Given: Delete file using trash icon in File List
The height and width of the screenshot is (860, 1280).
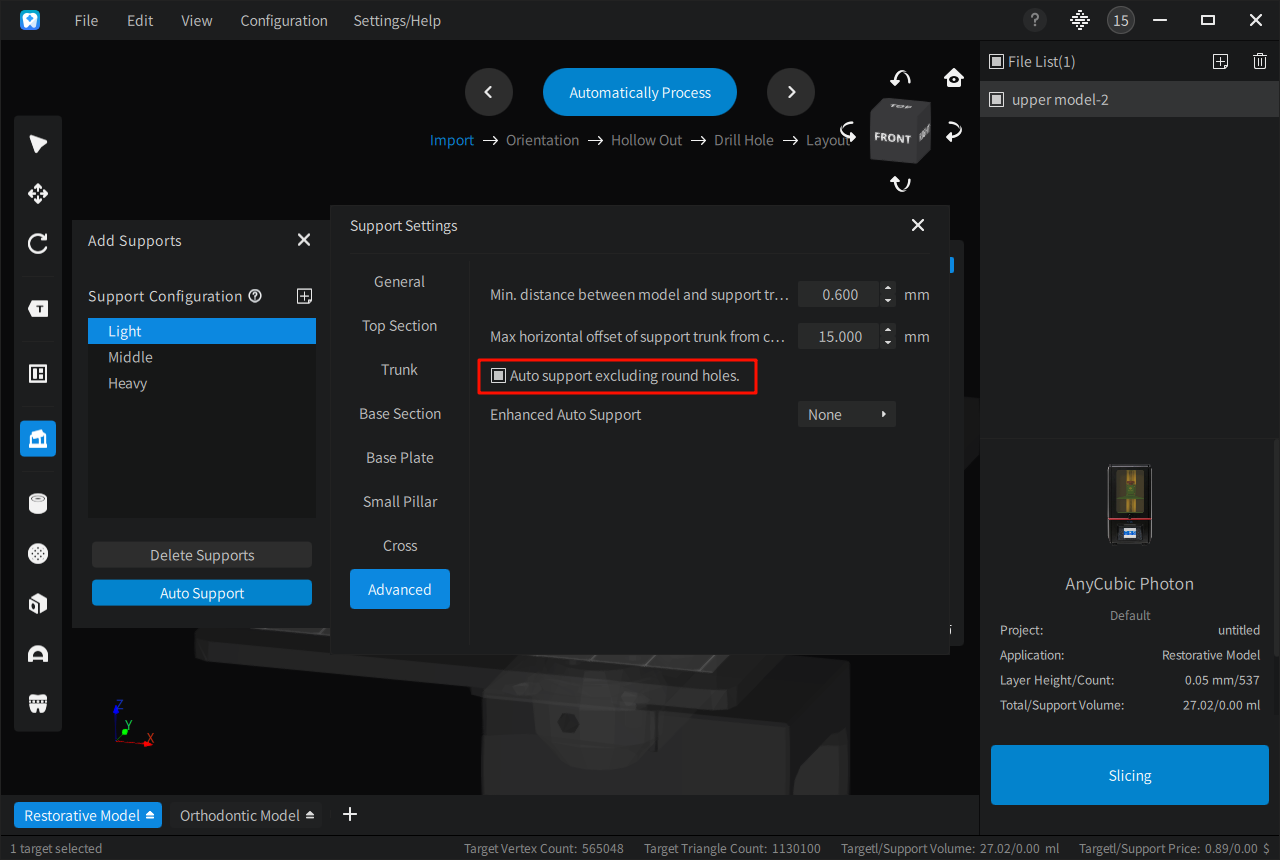Looking at the screenshot, I should (1259, 62).
